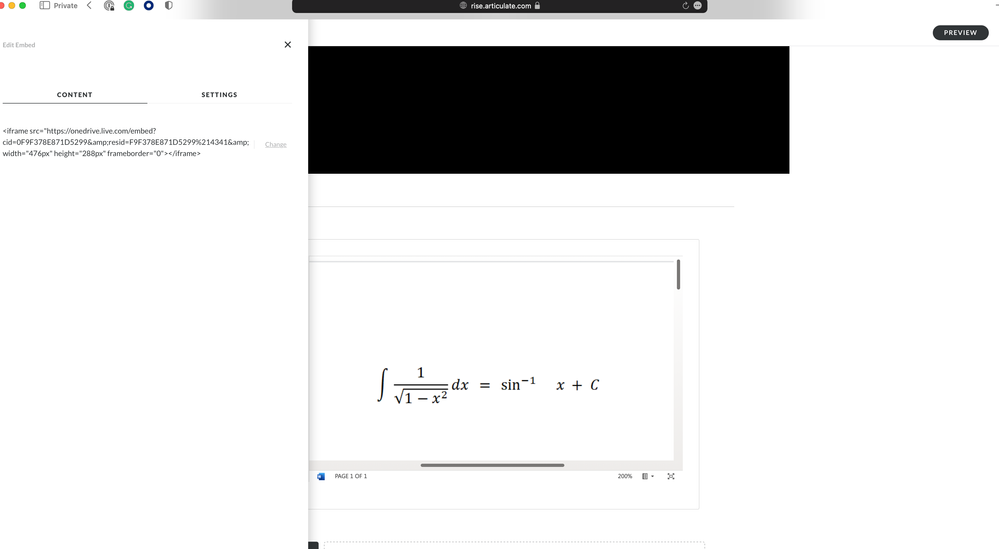Open the address bar more options icon
Screen dimensions: 999x549
click(698, 6)
